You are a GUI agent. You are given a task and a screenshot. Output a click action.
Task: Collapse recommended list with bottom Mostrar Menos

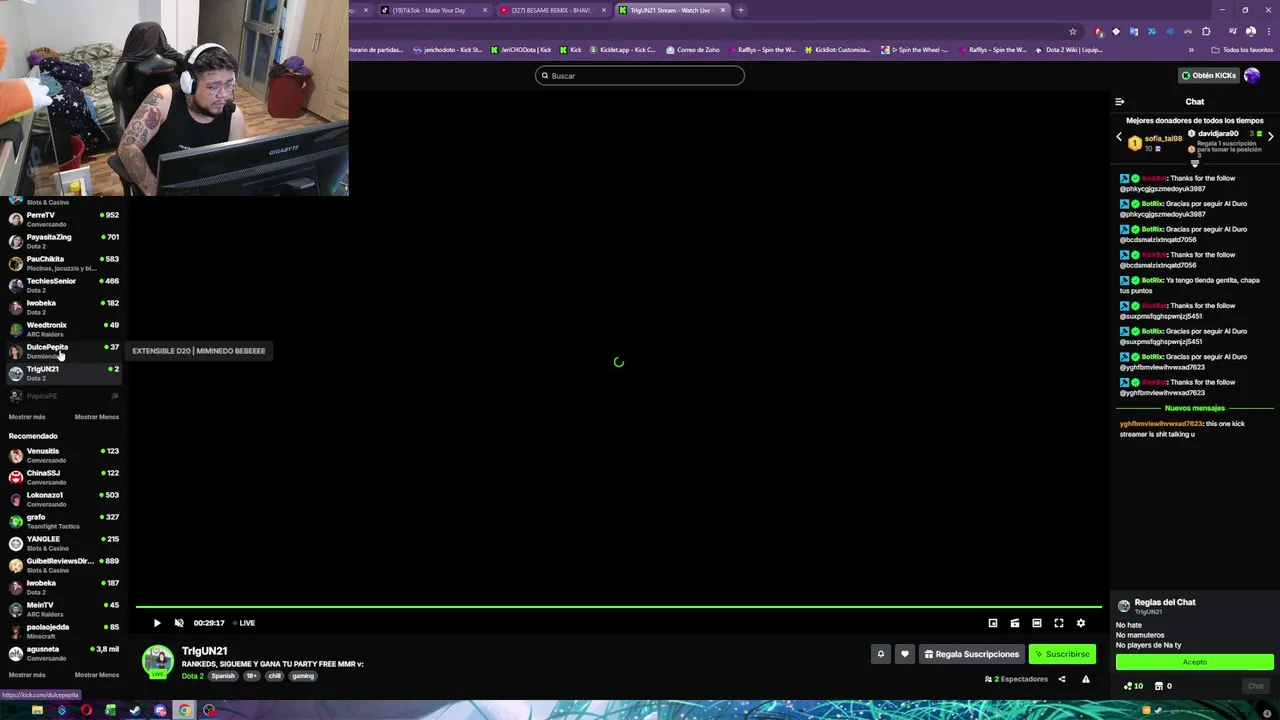(97, 675)
